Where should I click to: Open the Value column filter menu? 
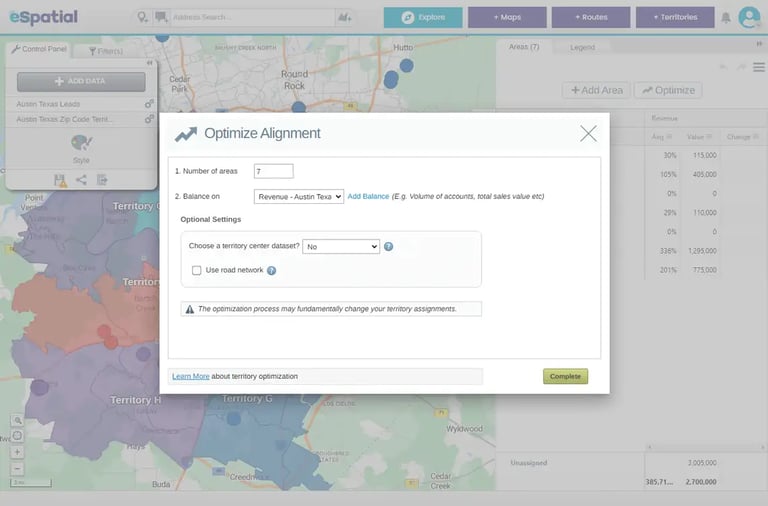point(709,137)
